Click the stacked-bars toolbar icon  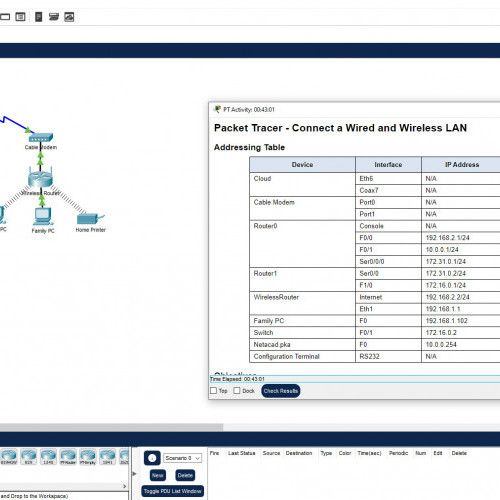coord(54,17)
